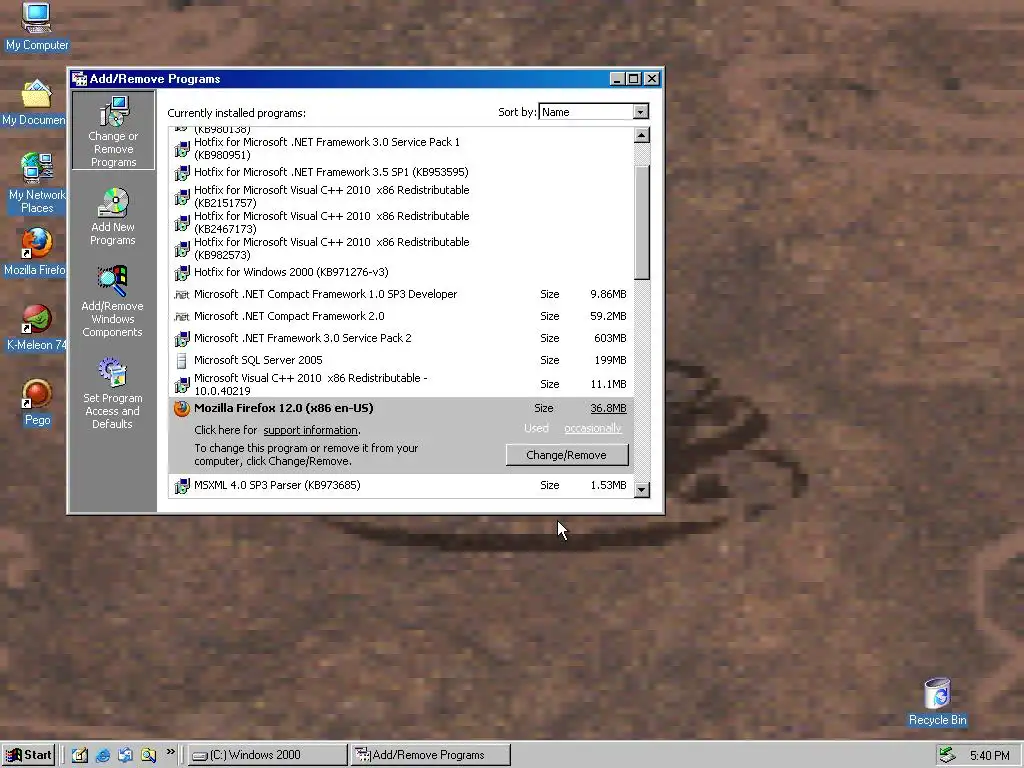Click fourth quick launch icon with magnifier
Viewport: 1024px width, 768px height.
point(148,755)
